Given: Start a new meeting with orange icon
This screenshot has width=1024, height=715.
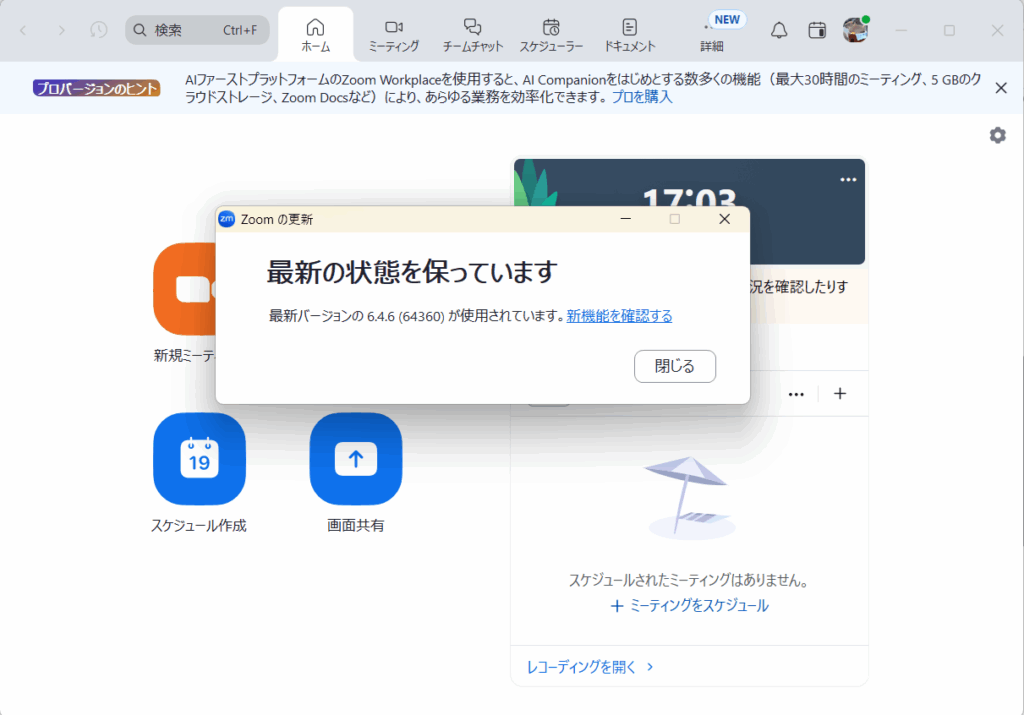Looking at the screenshot, I should (185, 289).
